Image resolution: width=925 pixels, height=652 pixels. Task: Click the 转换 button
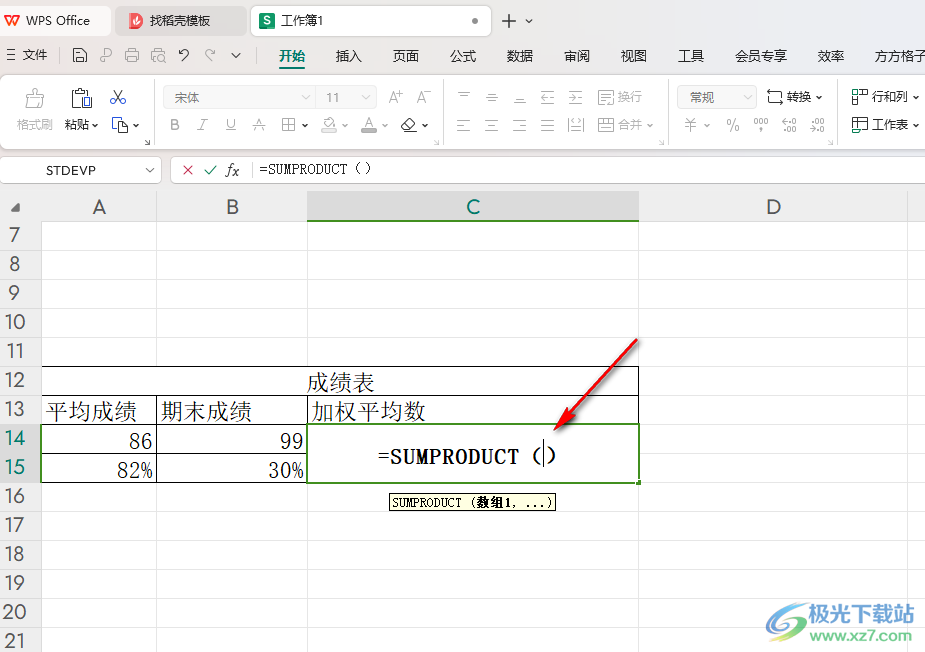(794, 97)
